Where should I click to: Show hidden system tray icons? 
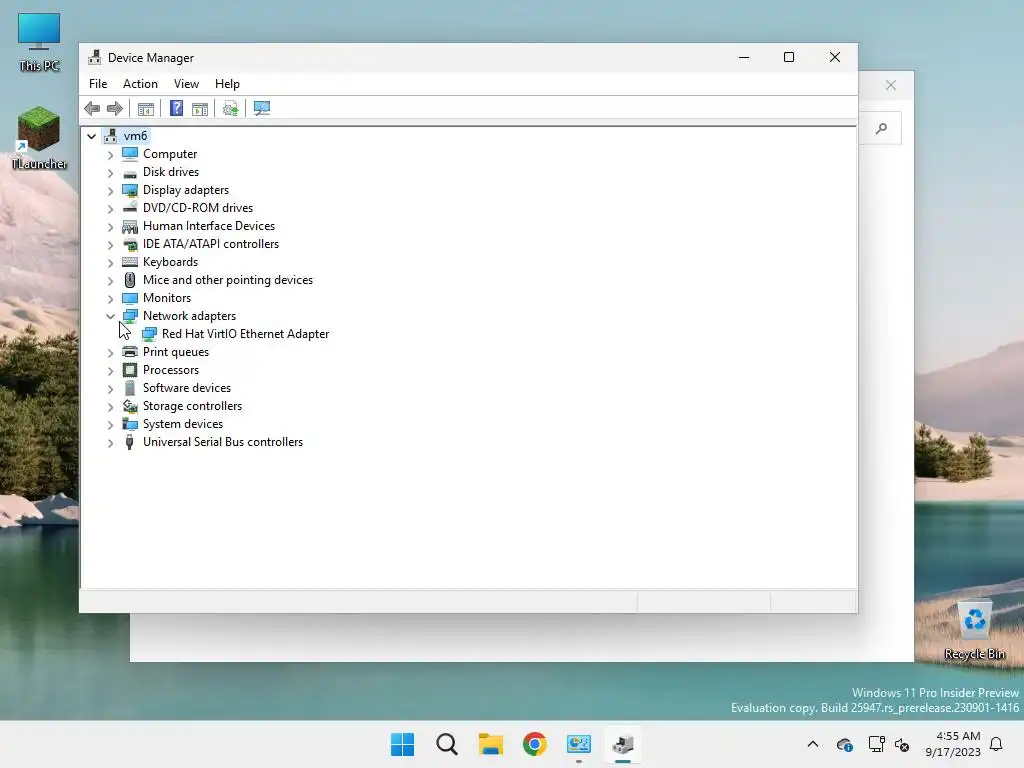point(812,744)
